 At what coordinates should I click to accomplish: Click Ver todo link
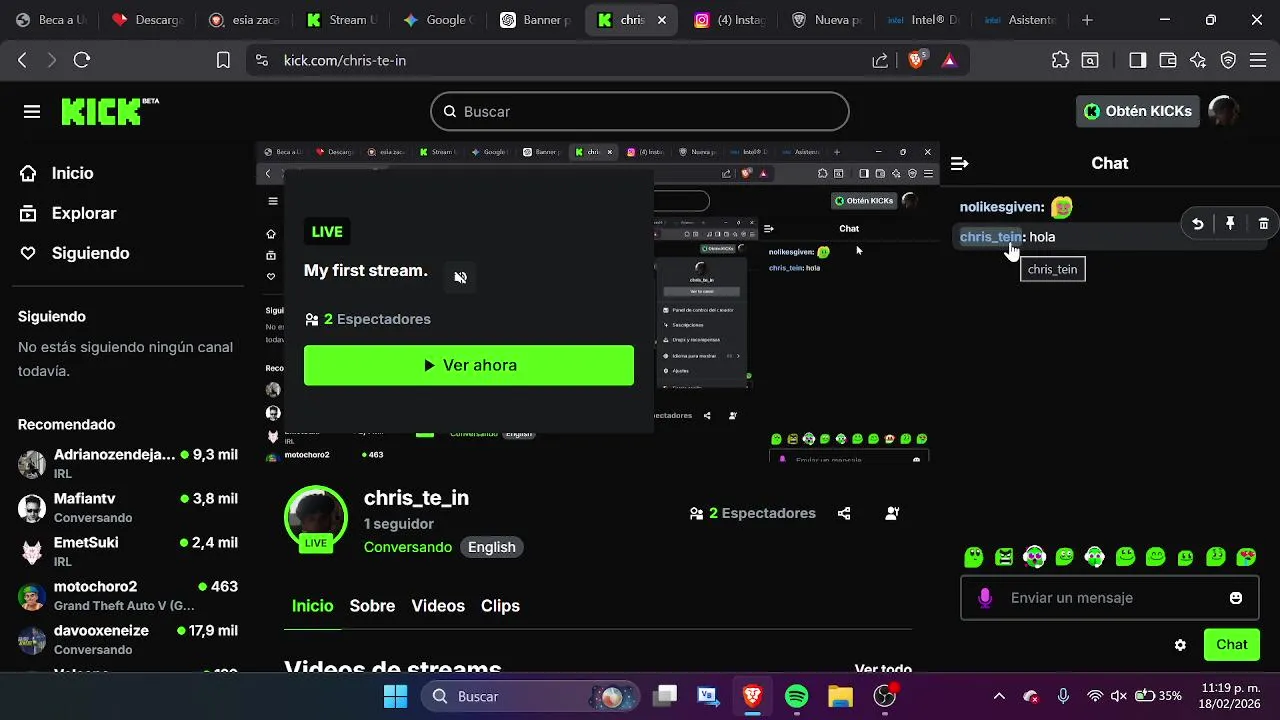883,668
